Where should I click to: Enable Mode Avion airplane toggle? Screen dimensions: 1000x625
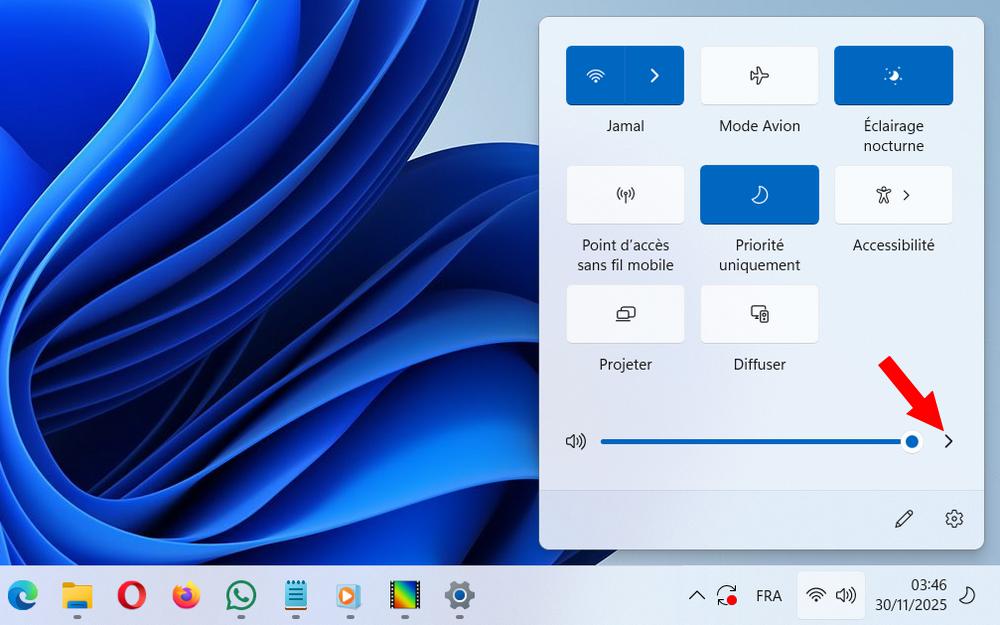759,76
